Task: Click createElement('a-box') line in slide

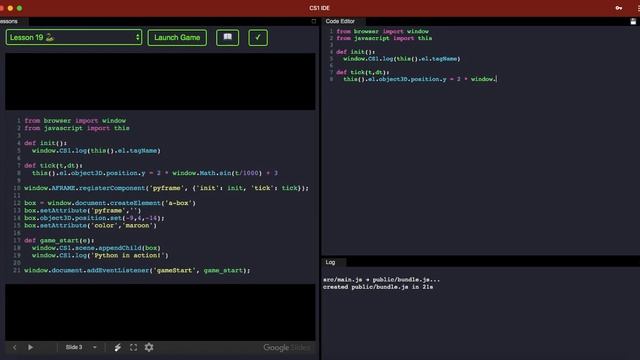Action: coord(110,203)
